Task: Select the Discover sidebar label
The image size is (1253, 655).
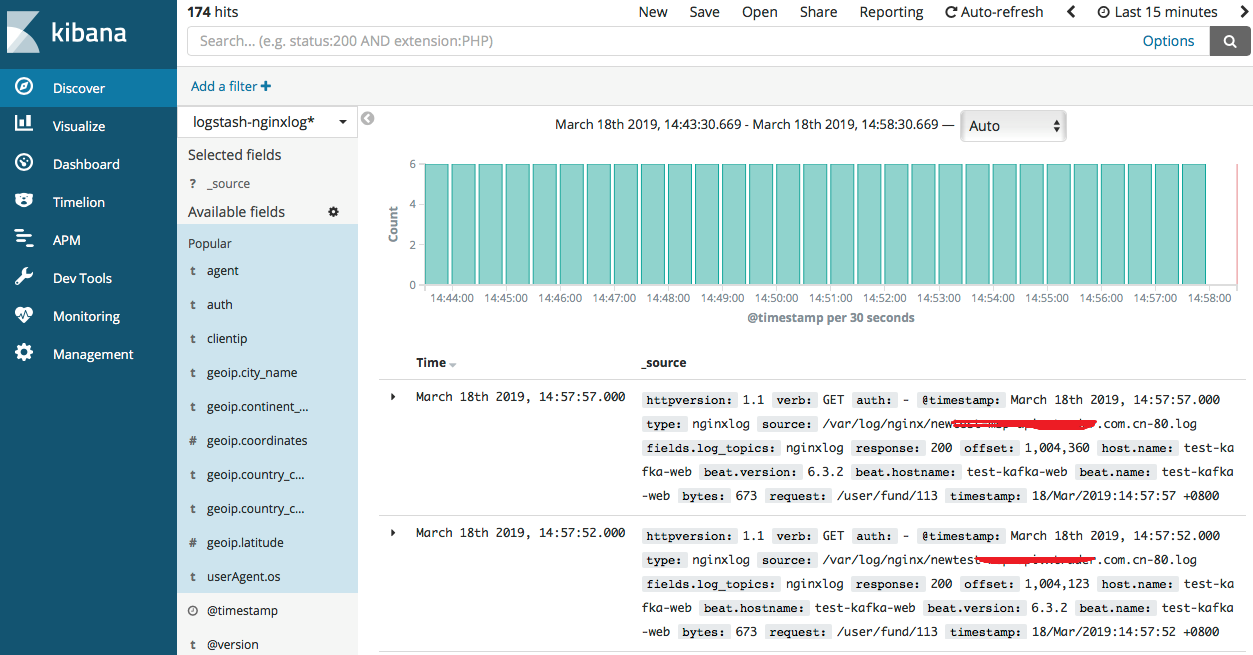Action: point(79,88)
